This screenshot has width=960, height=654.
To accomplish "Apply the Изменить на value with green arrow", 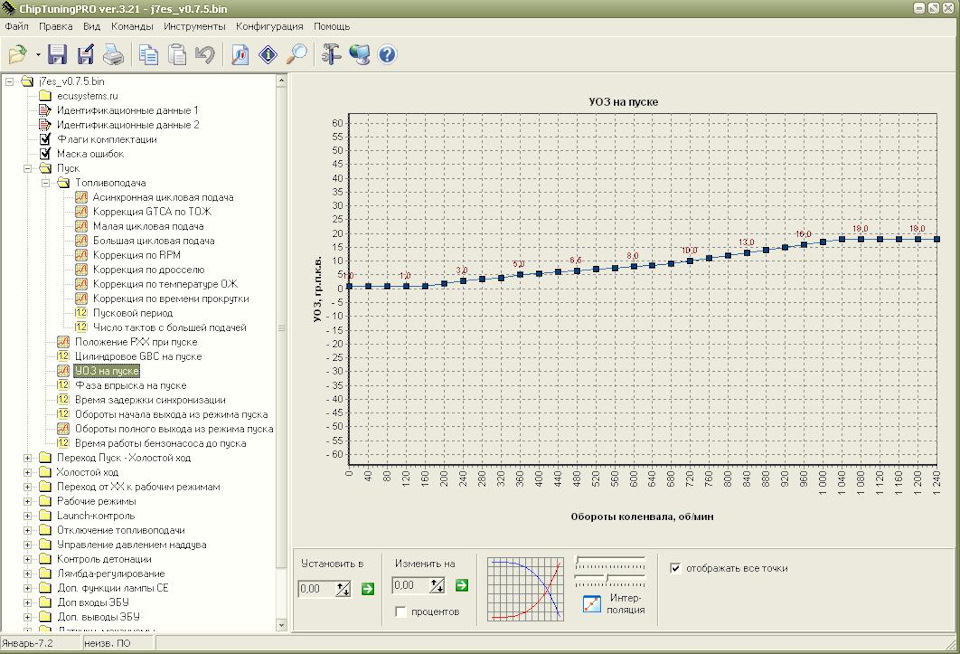I will point(462,585).
